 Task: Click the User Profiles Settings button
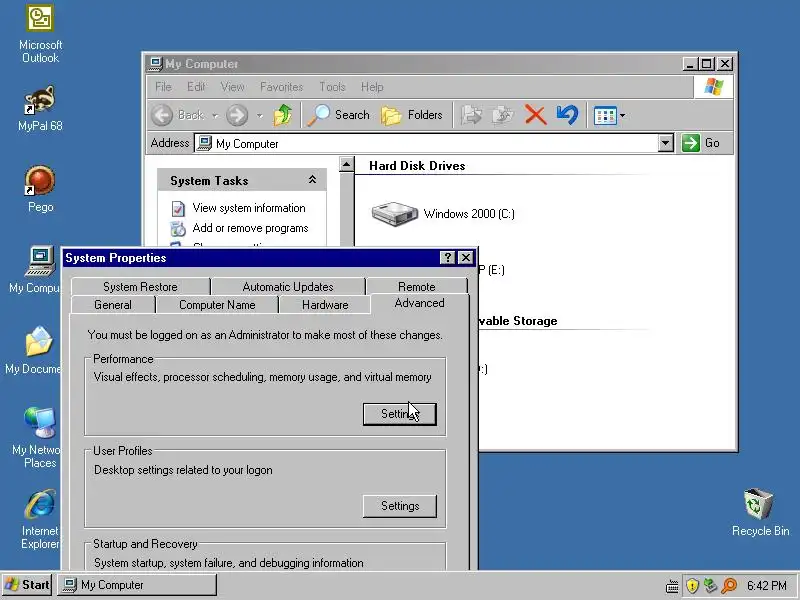click(x=399, y=506)
